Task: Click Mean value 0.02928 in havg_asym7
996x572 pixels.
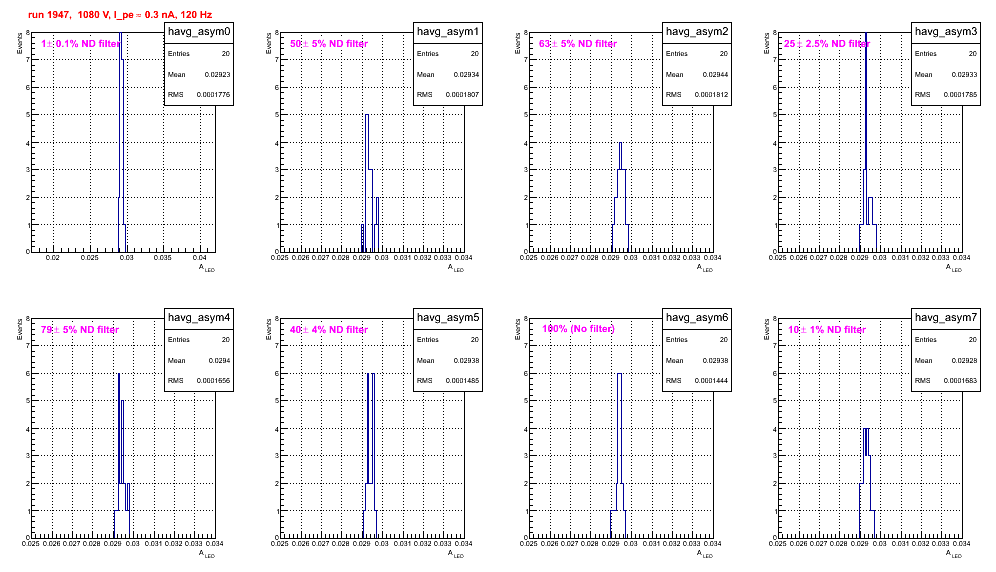Action: click(x=964, y=360)
